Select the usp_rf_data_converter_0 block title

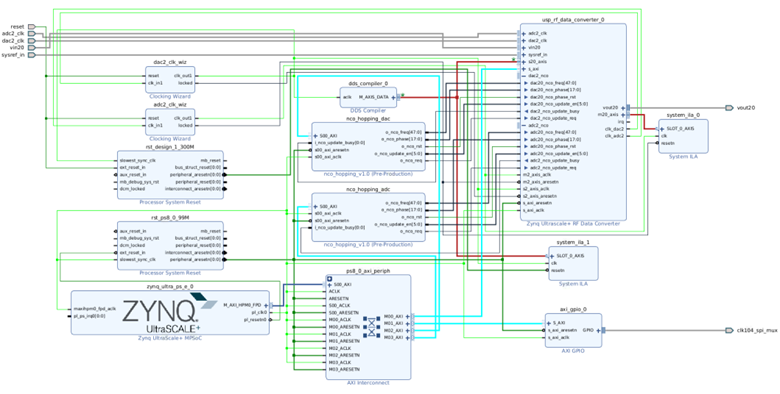(573, 19)
